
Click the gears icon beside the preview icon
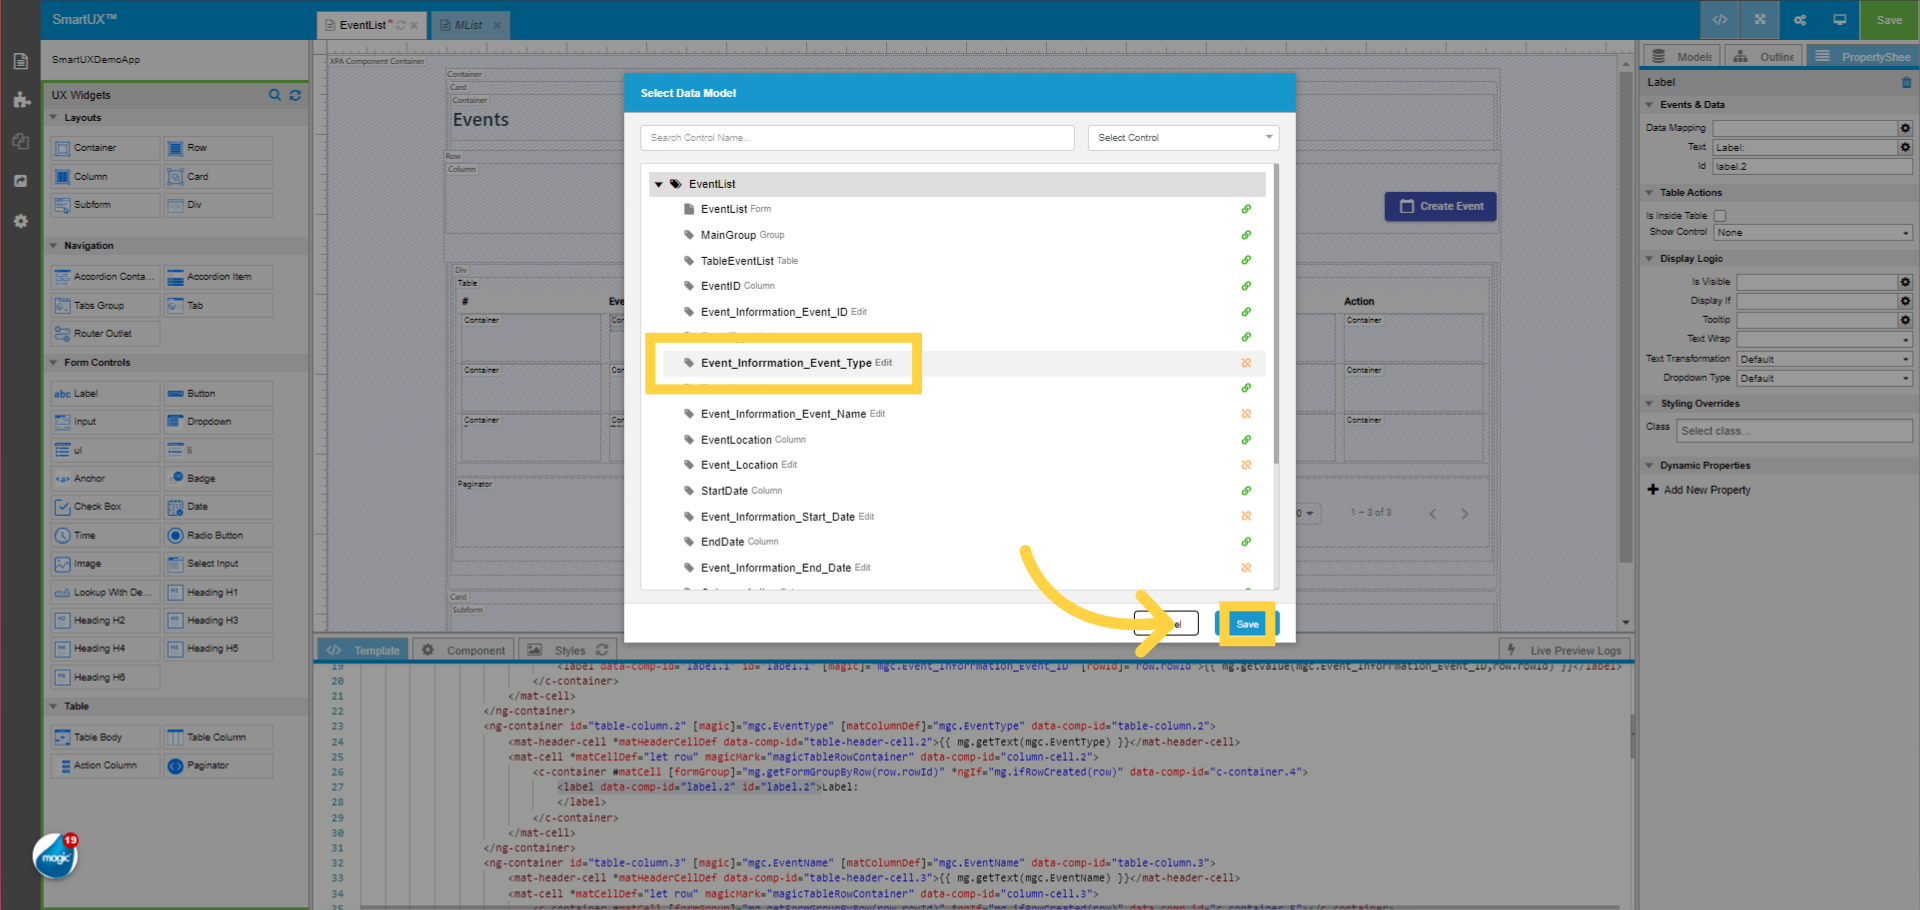(1799, 19)
